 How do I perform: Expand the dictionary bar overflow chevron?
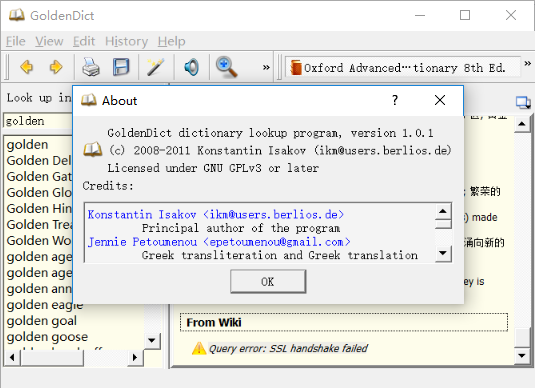pos(527,63)
